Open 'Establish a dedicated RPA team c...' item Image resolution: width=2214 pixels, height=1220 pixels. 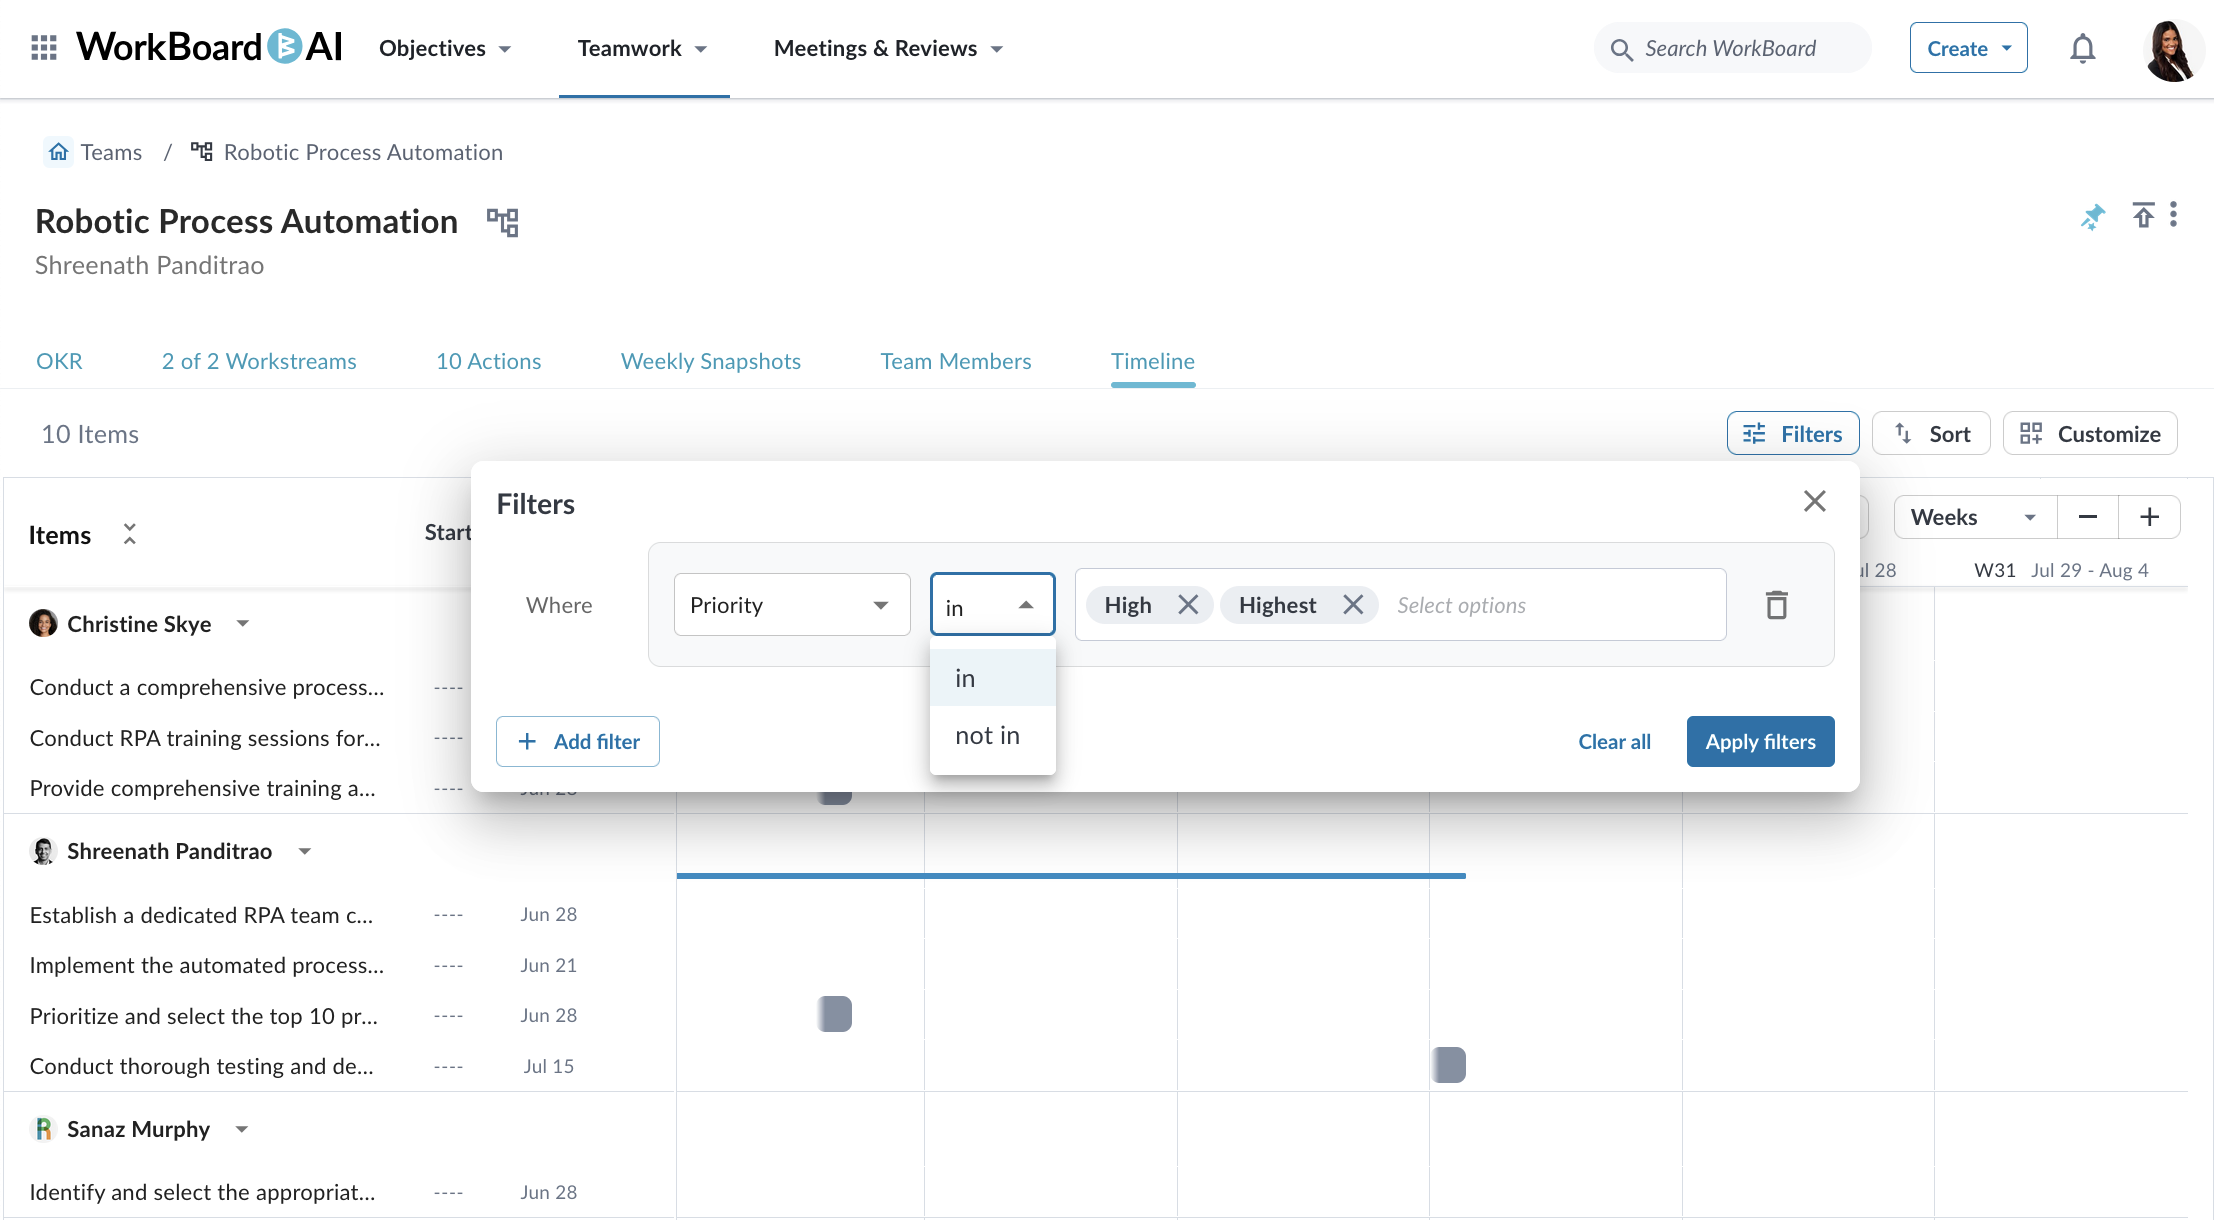pos(201,915)
